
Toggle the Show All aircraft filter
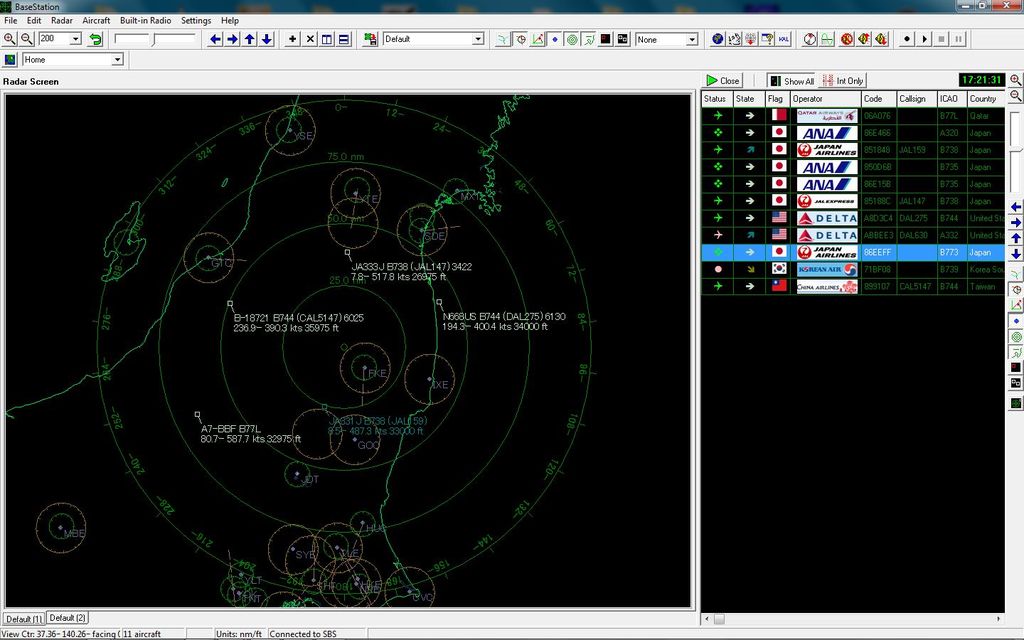click(x=793, y=80)
